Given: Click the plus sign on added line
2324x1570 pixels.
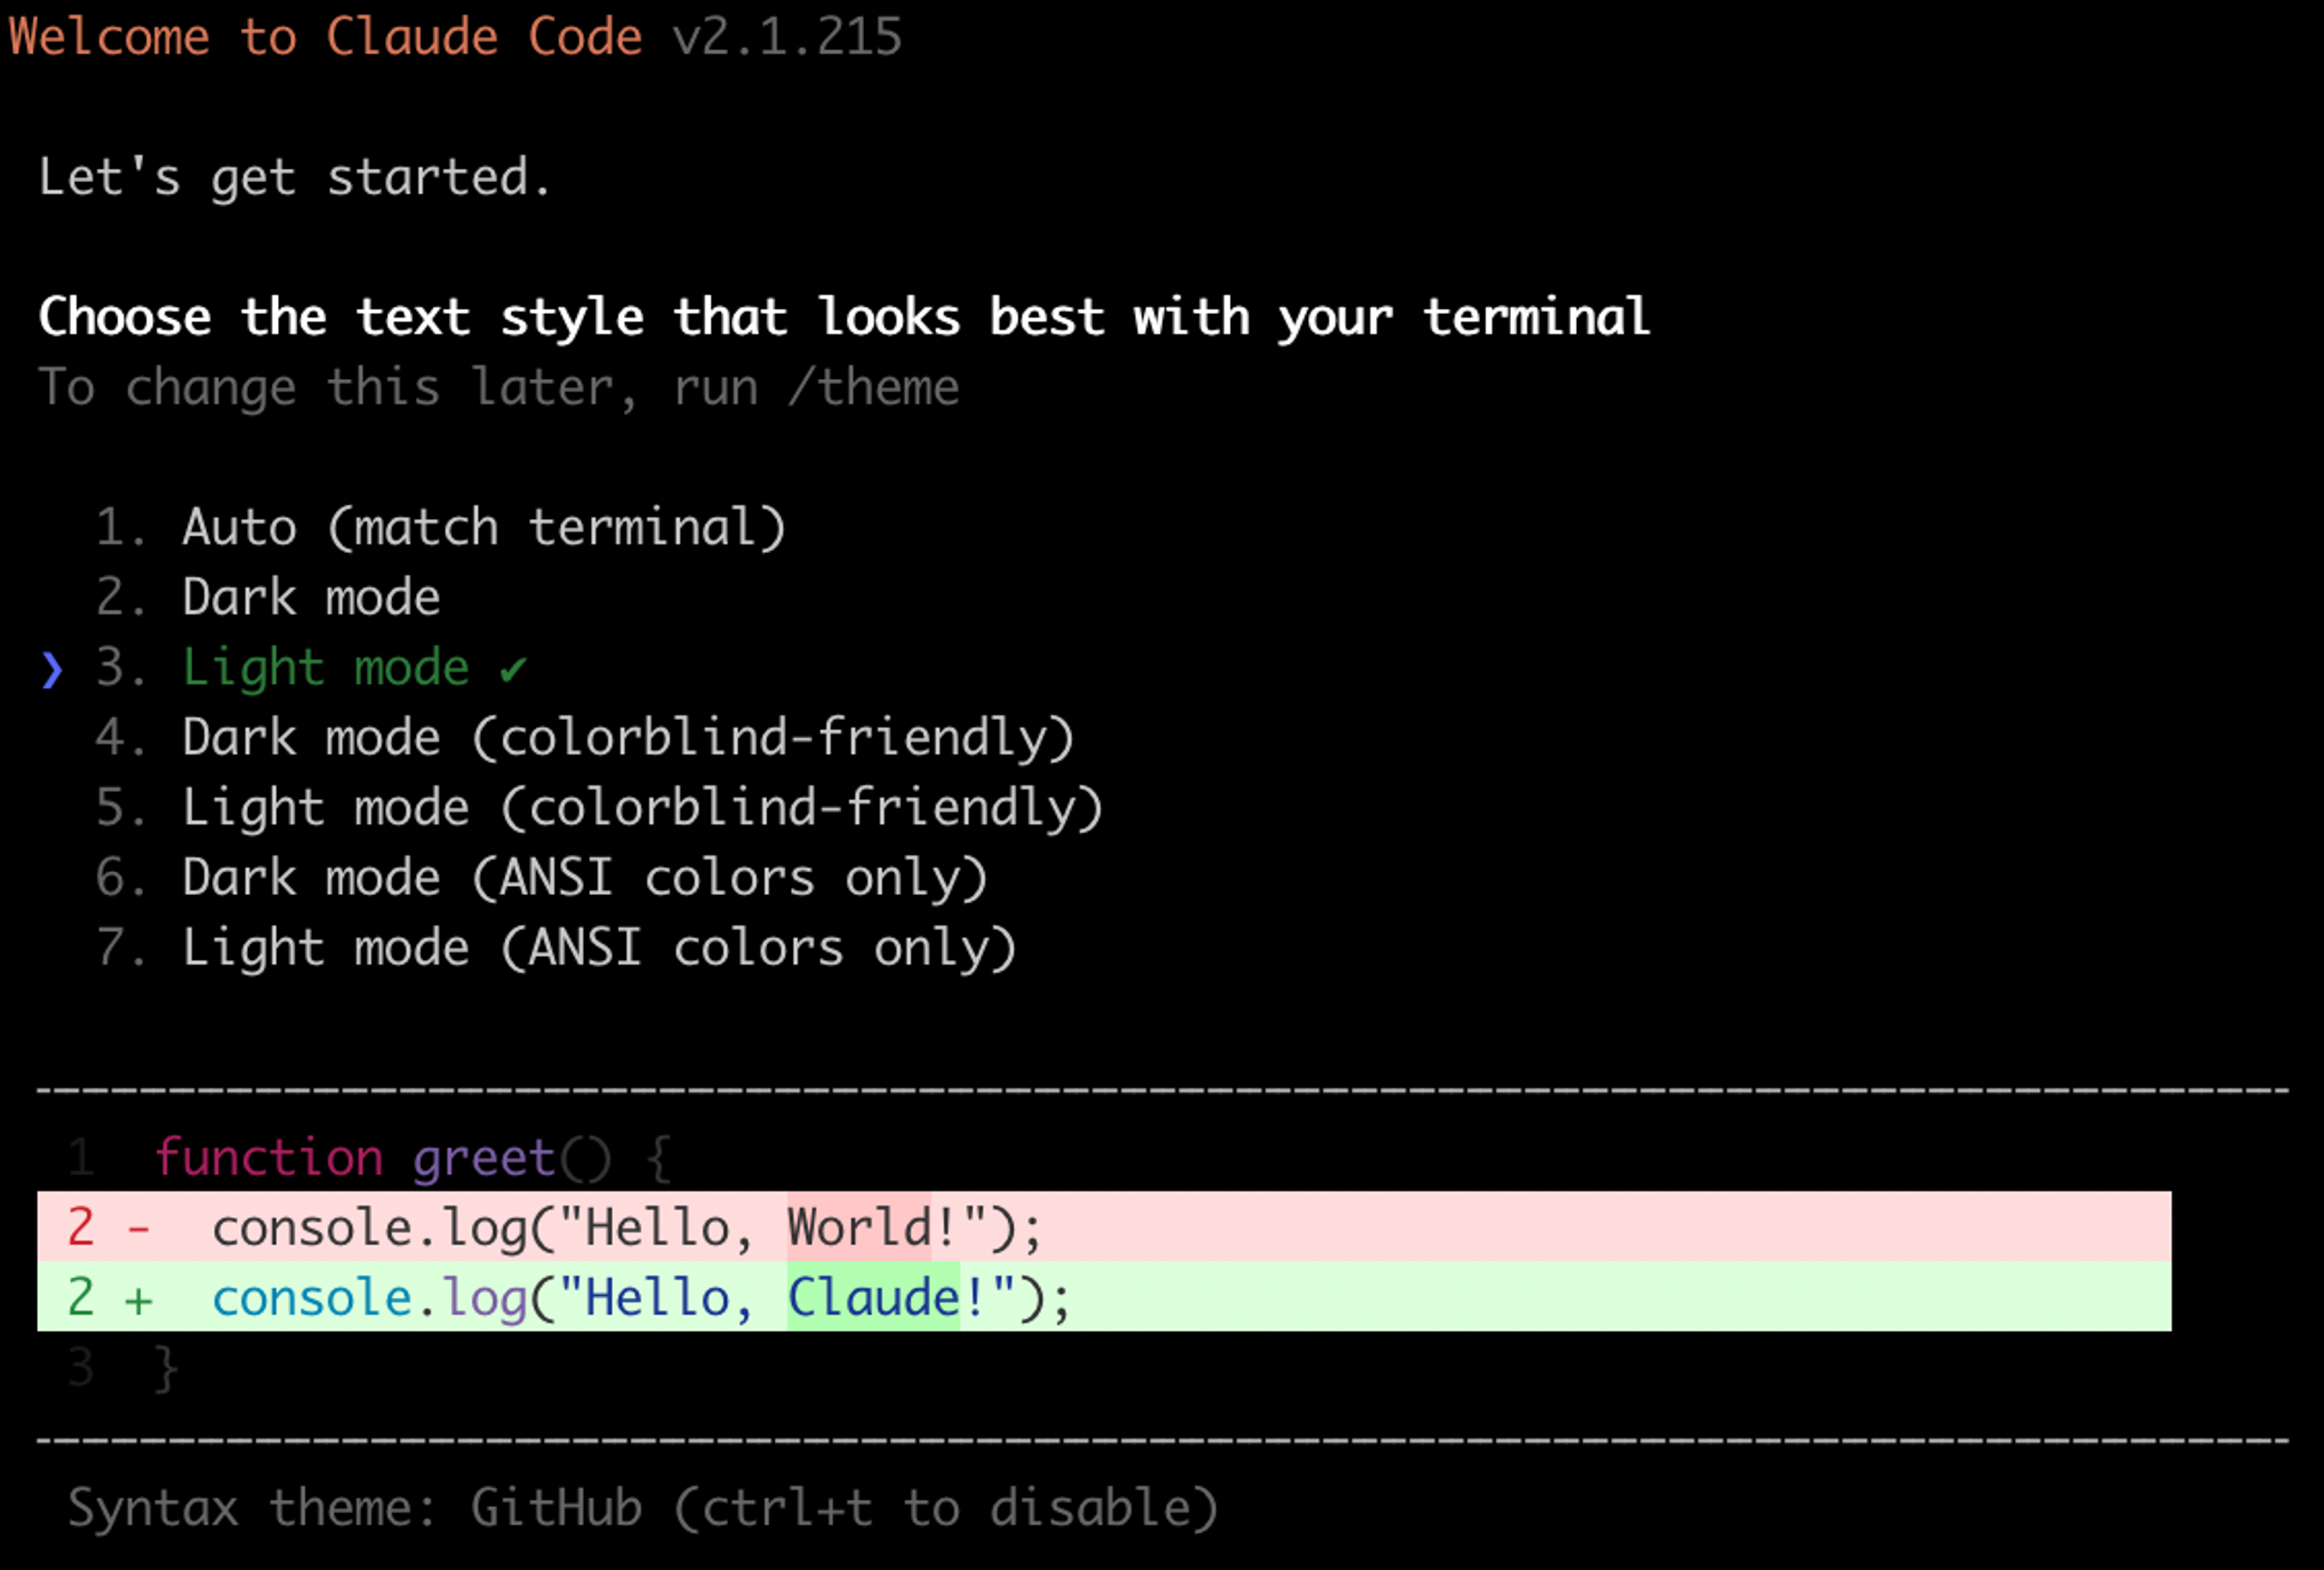Looking at the screenshot, I should tap(139, 1300).
